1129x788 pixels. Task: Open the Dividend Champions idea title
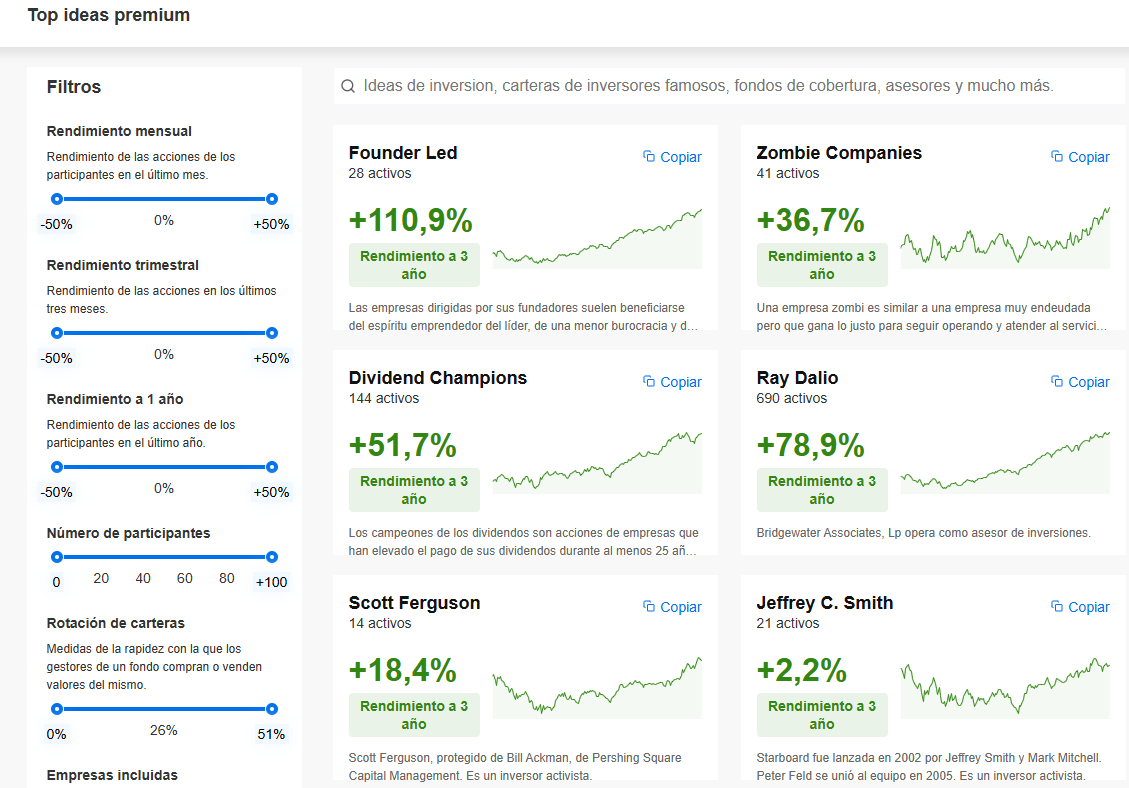438,378
